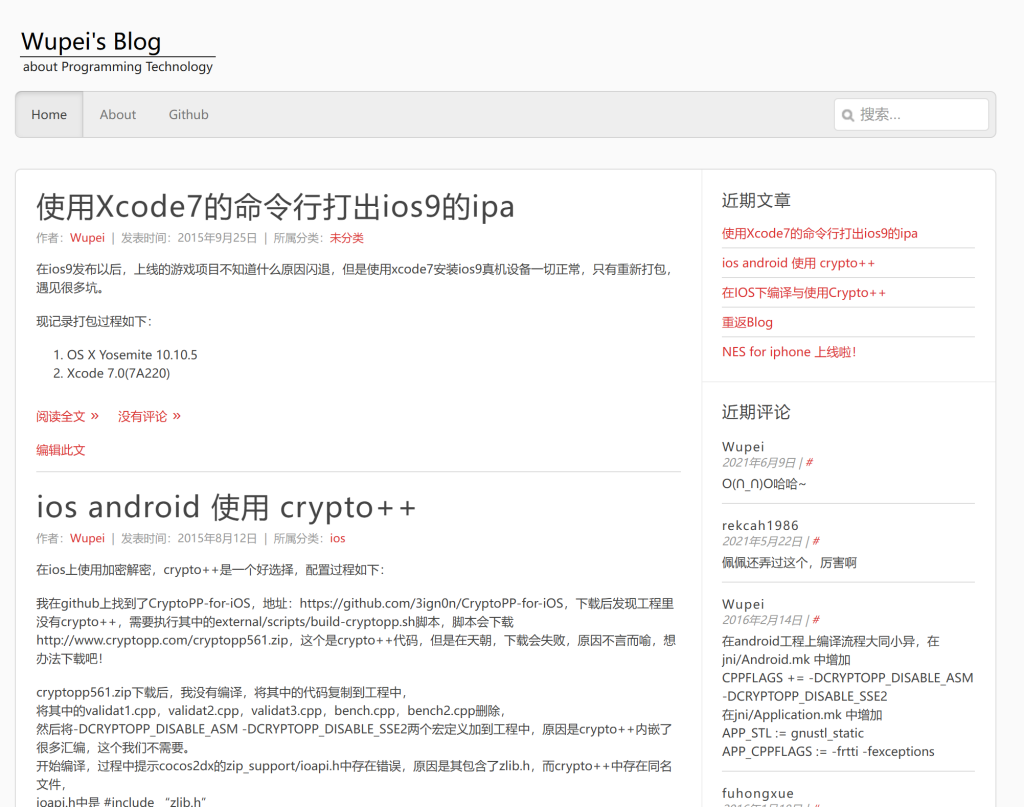This screenshot has width=1024, height=807.
Task: Open post title ios android 使用 crypto++
Action: 226,507
